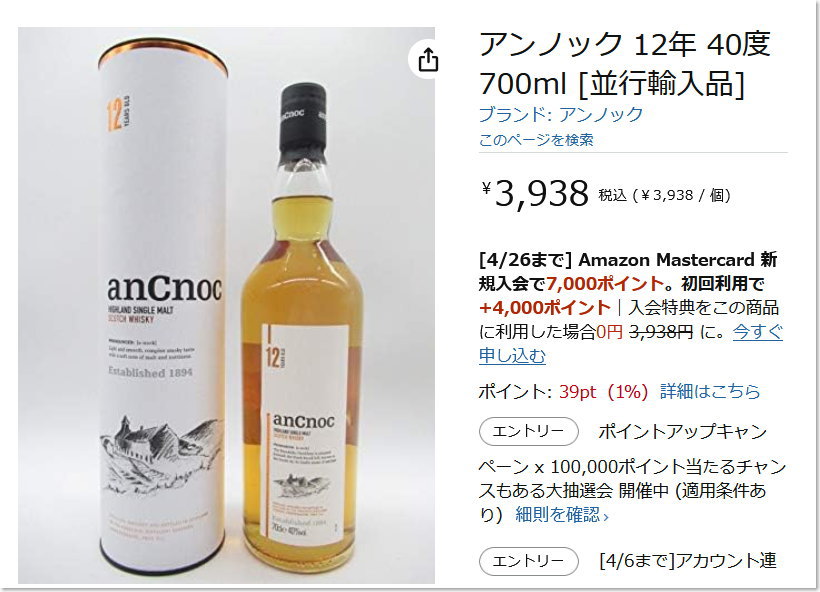Click the このページを検索 link
The image size is (820, 592).
[536, 140]
